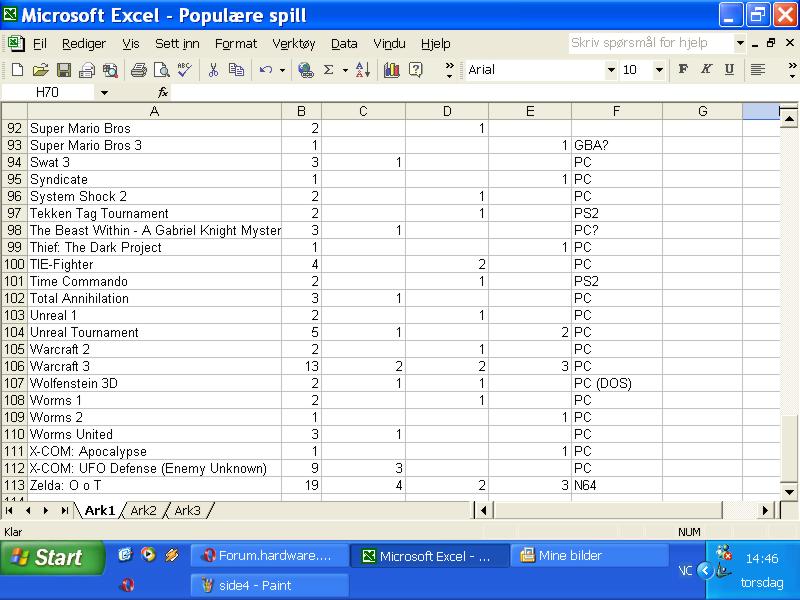Toggle Italic formatting (K button)

click(x=706, y=69)
